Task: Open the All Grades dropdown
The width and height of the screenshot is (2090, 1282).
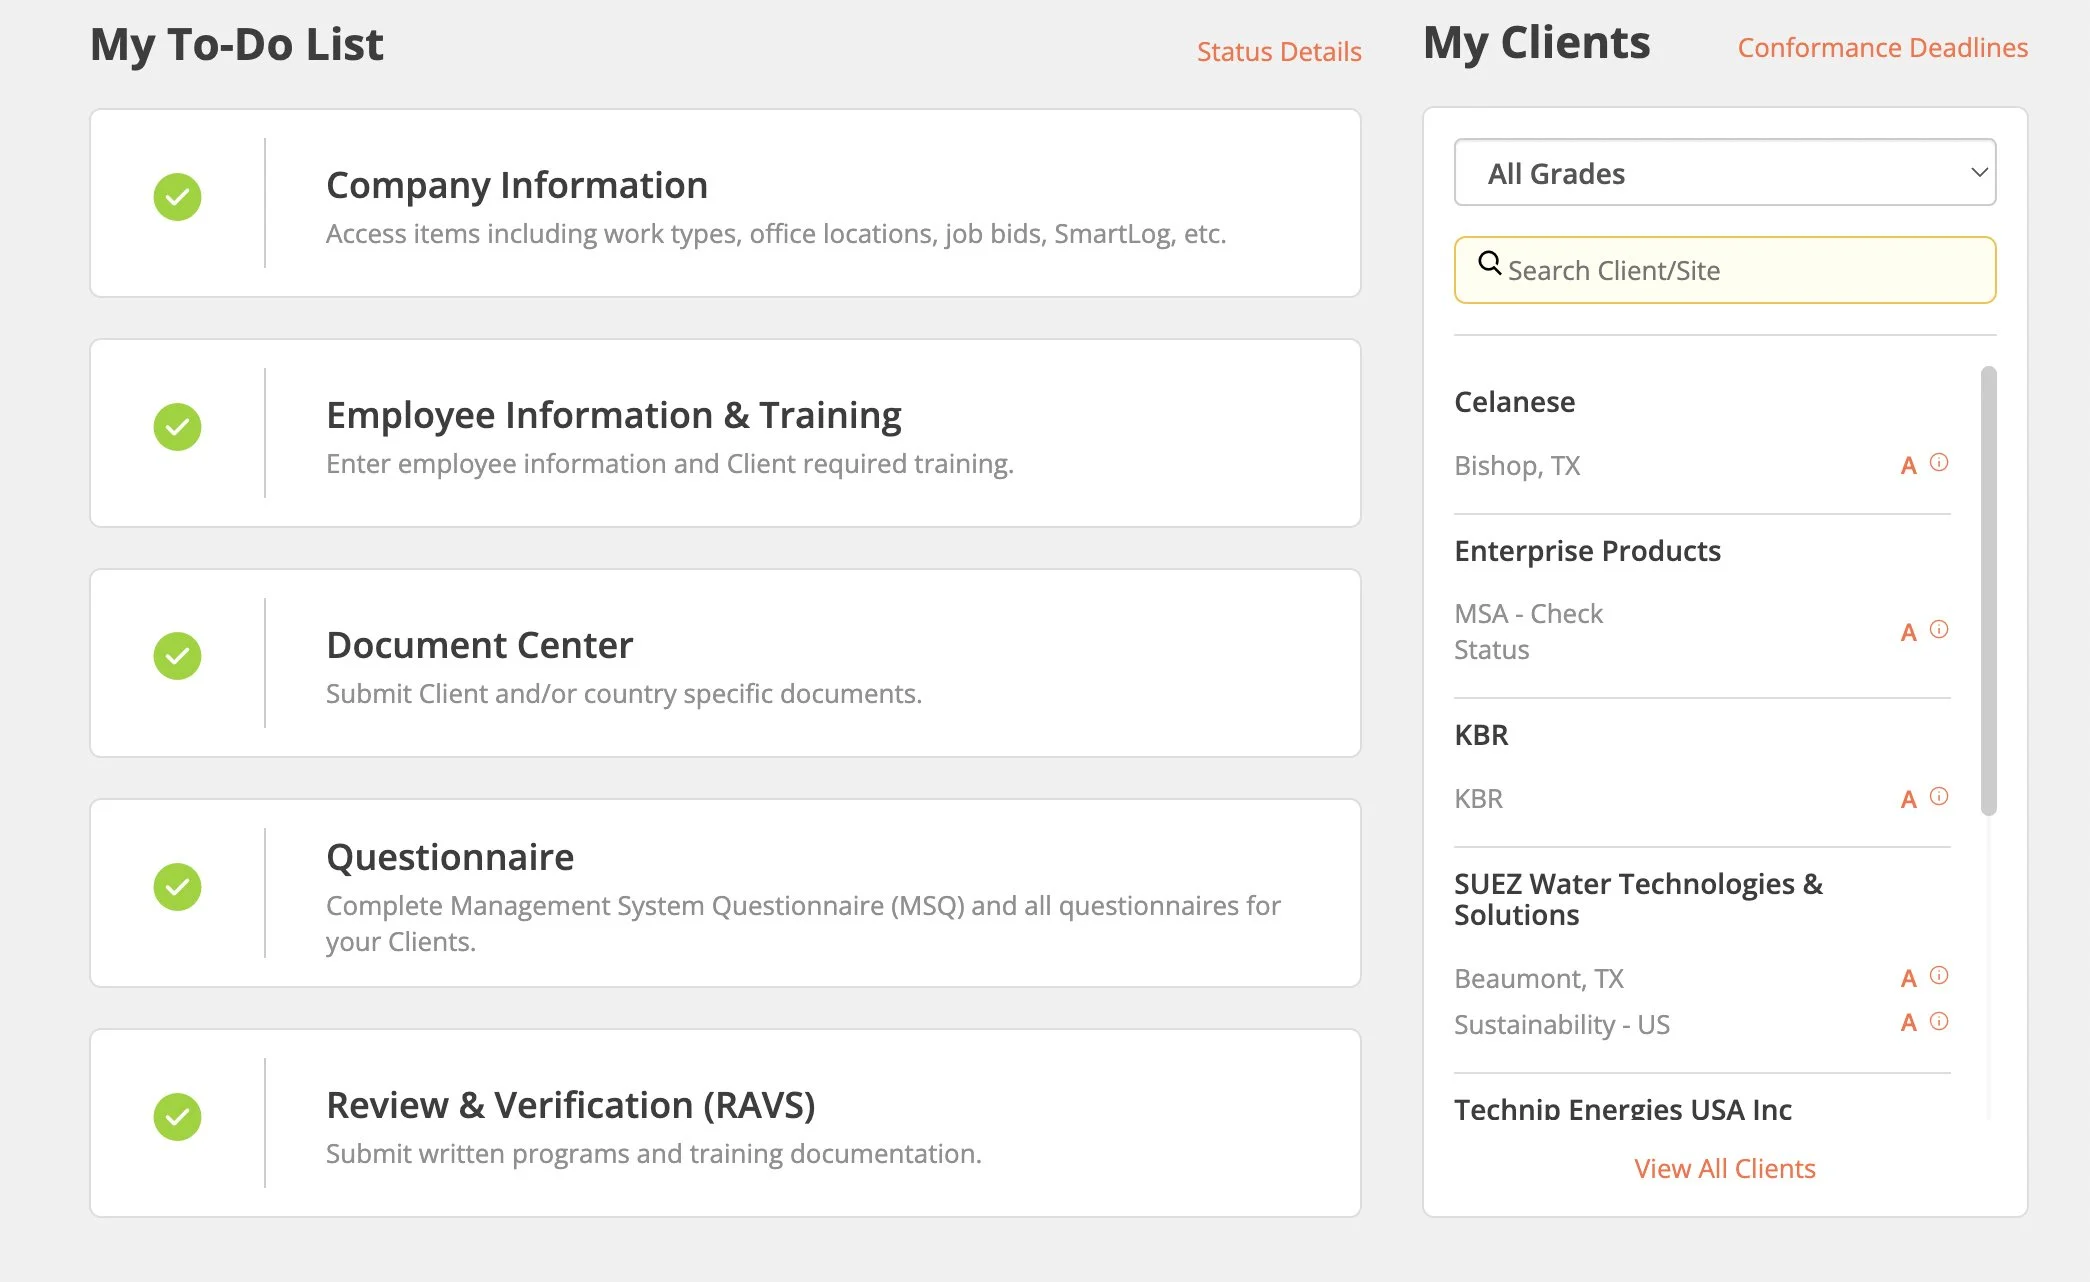Action: [x=1724, y=173]
